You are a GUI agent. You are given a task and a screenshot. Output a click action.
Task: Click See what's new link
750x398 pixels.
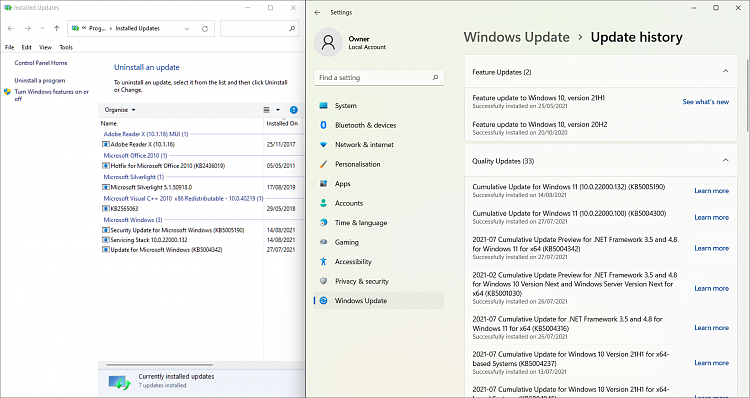point(706,102)
